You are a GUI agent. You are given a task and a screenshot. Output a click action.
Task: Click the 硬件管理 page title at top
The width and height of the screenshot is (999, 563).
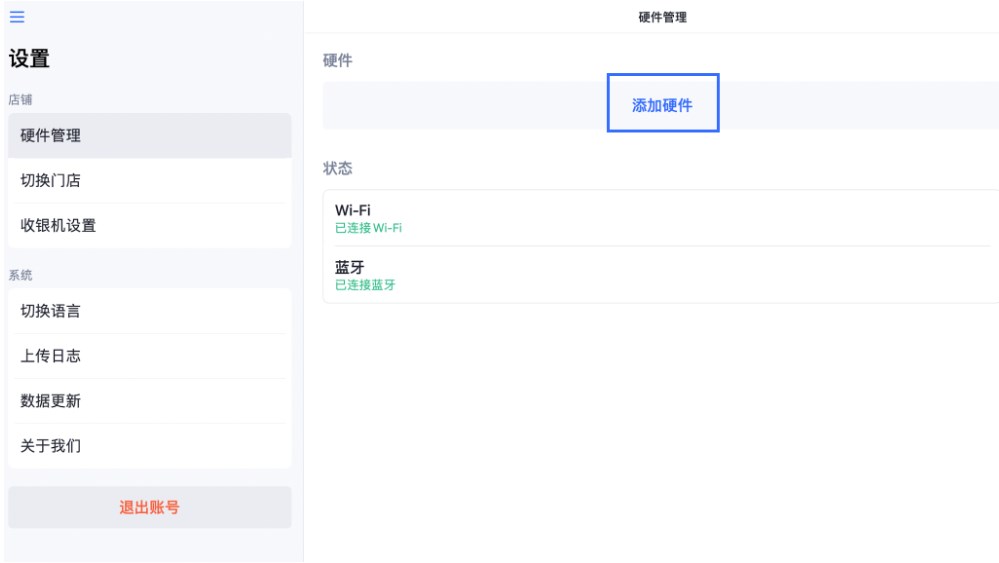(662, 17)
